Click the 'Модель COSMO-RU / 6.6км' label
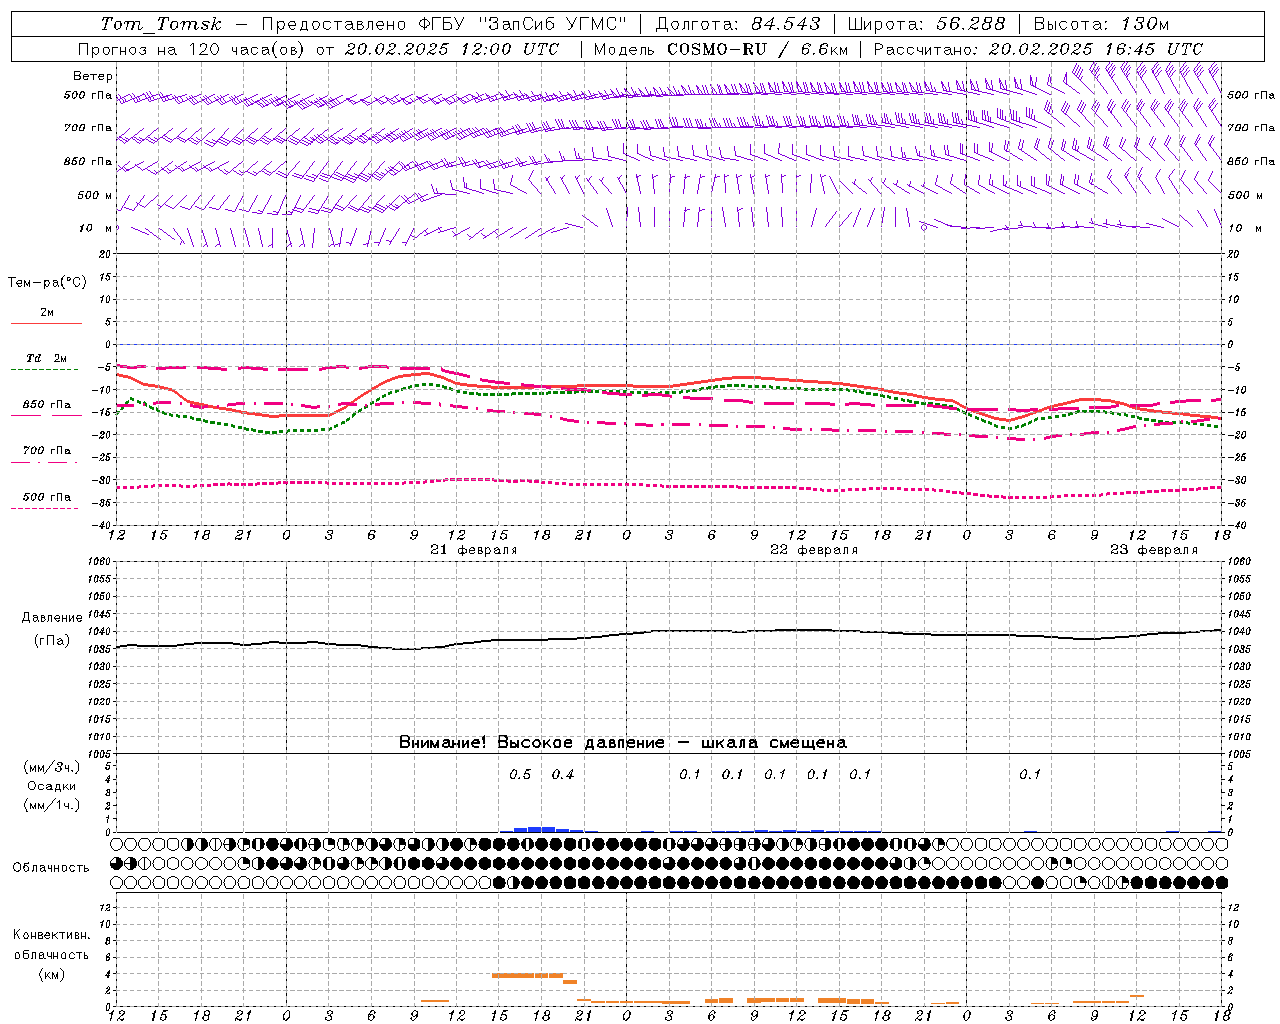The height and width of the screenshot is (1024, 1280). pyautogui.click(x=721, y=49)
